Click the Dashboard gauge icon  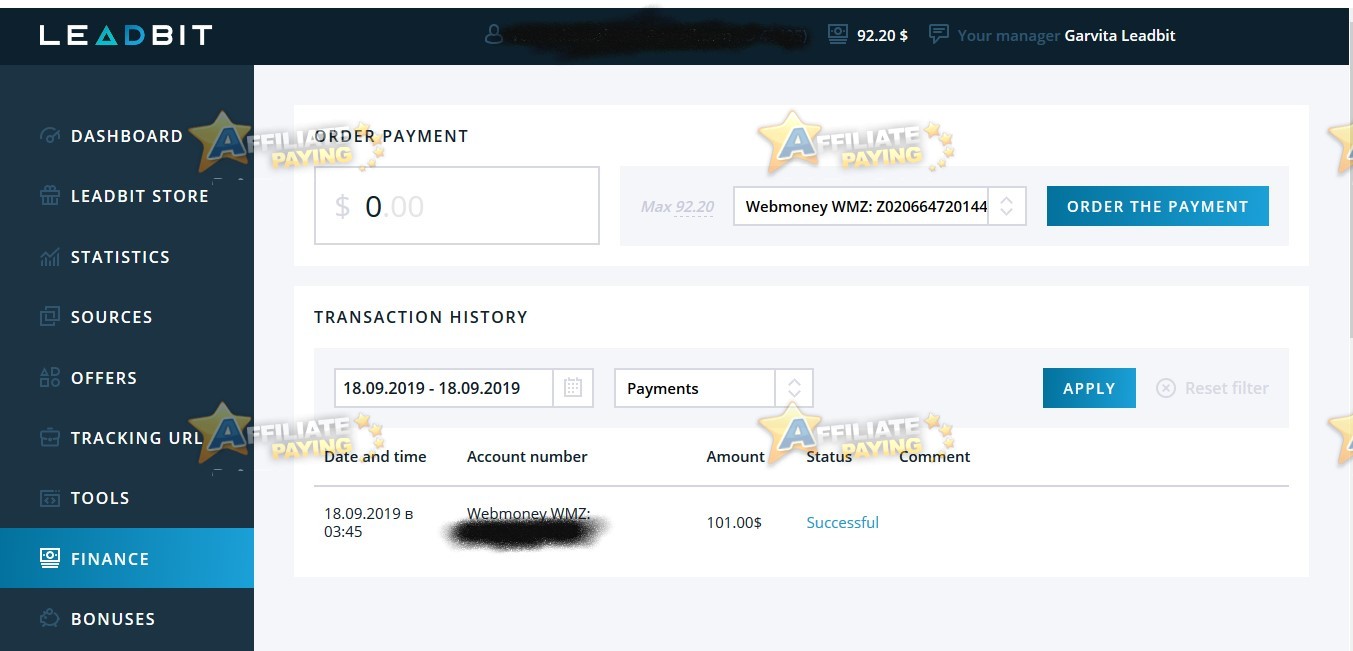tap(50, 136)
